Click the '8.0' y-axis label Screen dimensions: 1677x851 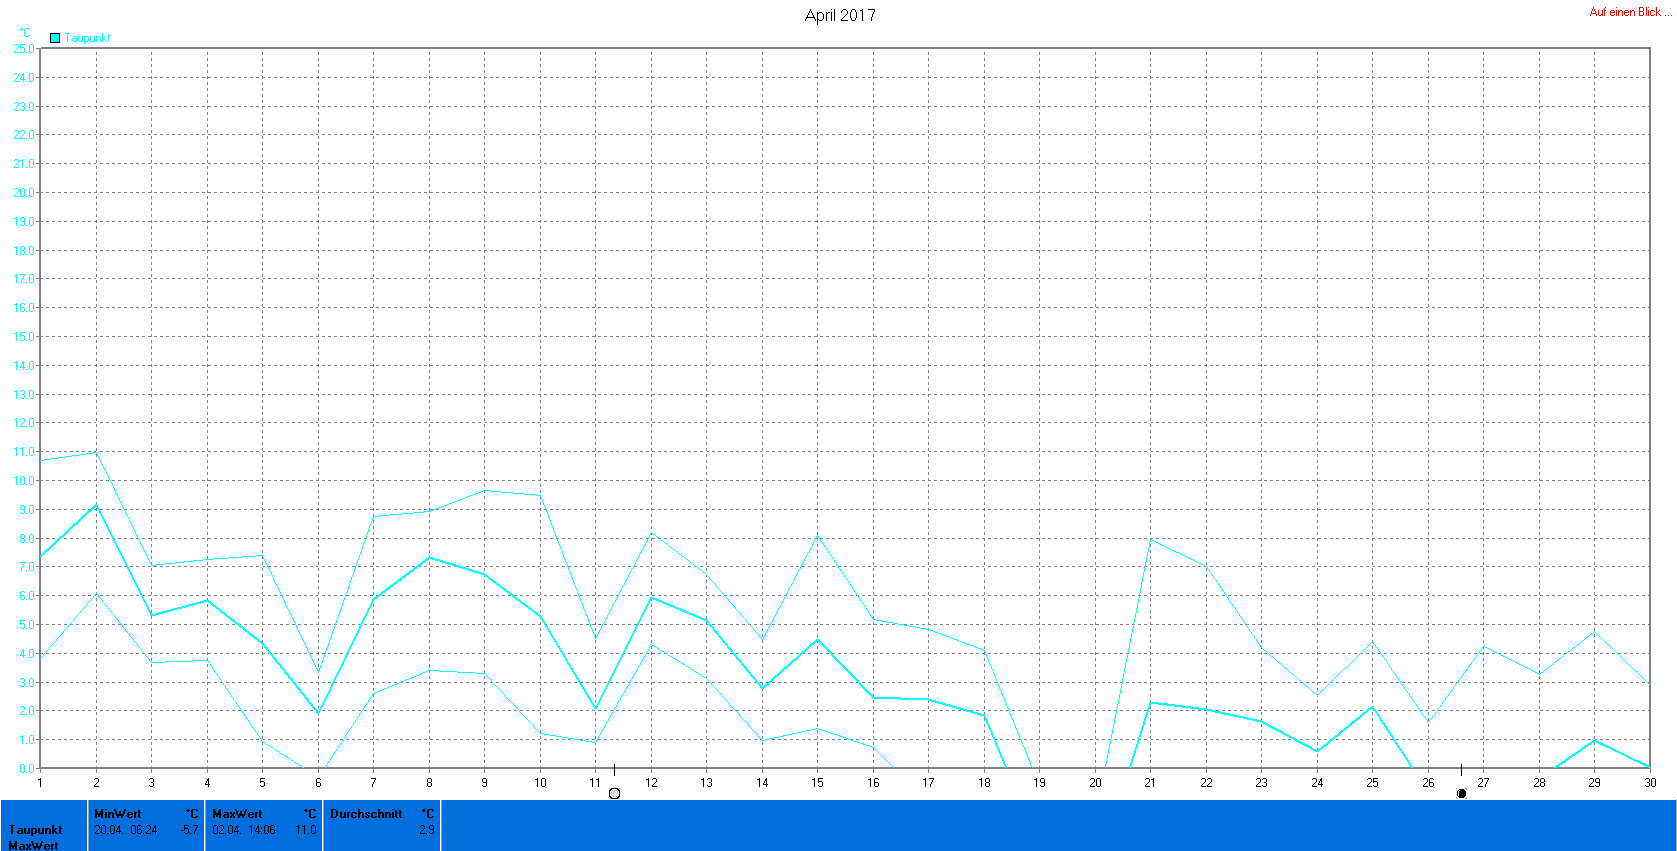click(x=26, y=539)
